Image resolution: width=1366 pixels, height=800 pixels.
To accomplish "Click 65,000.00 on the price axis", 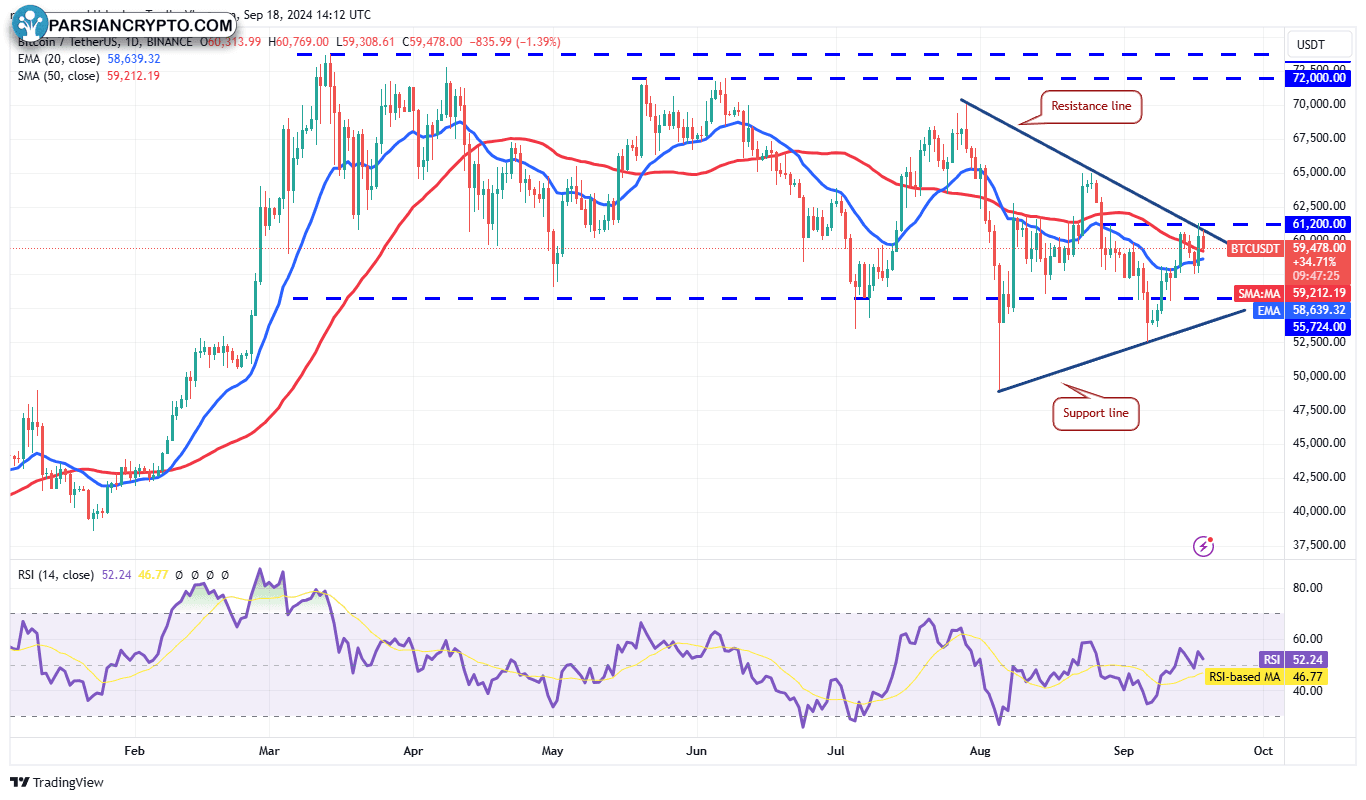I will [1319, 172].
